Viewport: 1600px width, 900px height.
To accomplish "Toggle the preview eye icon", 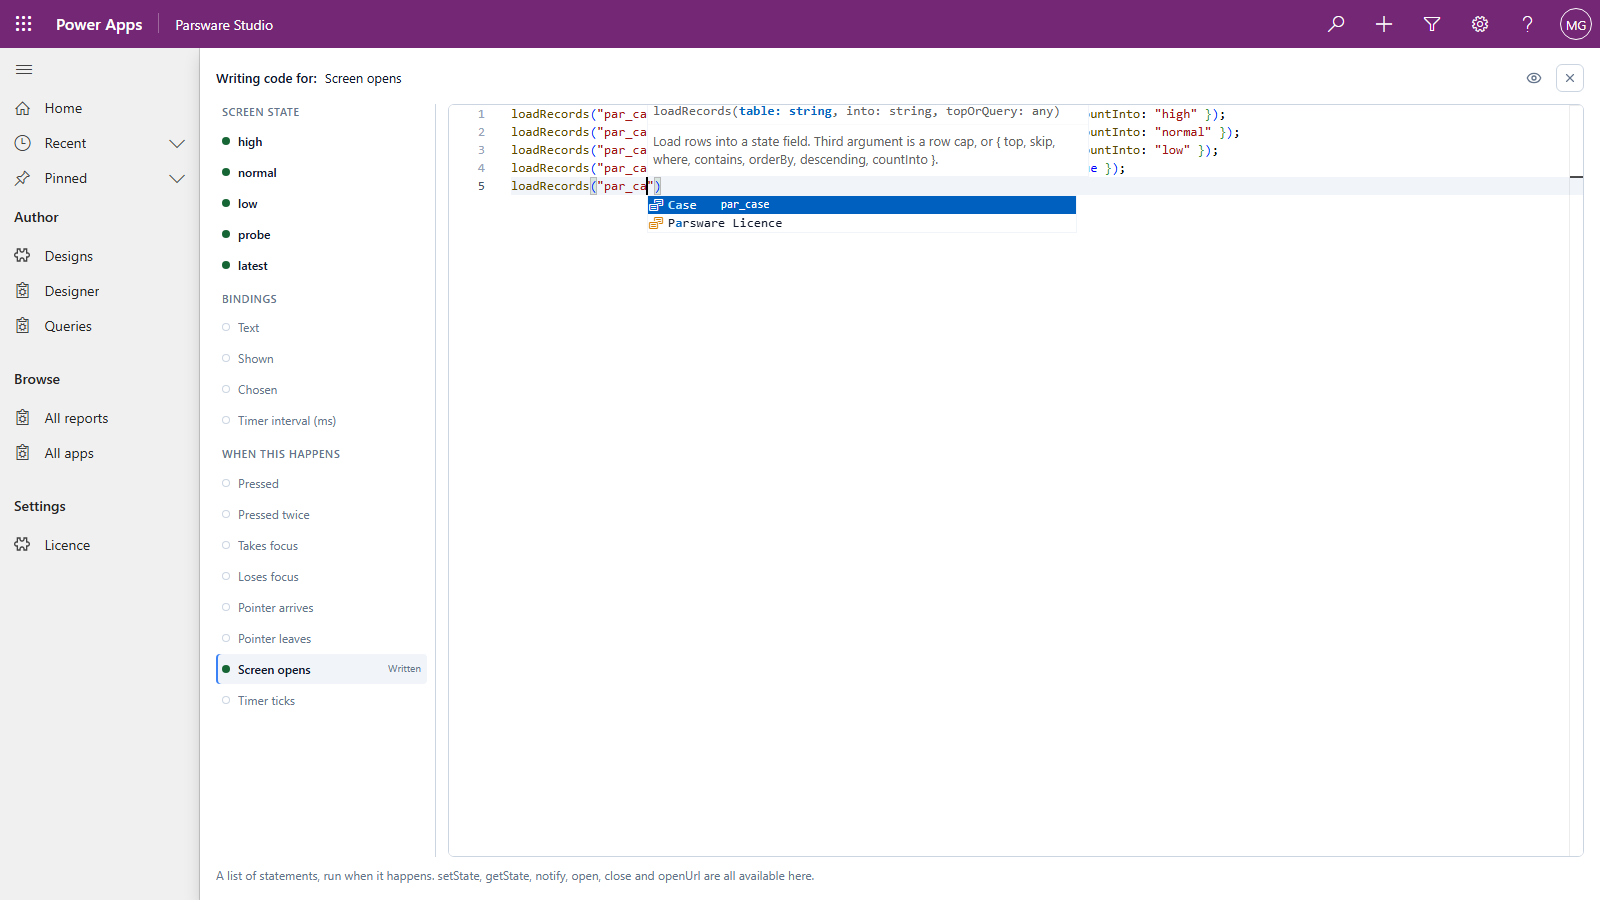I will click(x=1534, y=78).
